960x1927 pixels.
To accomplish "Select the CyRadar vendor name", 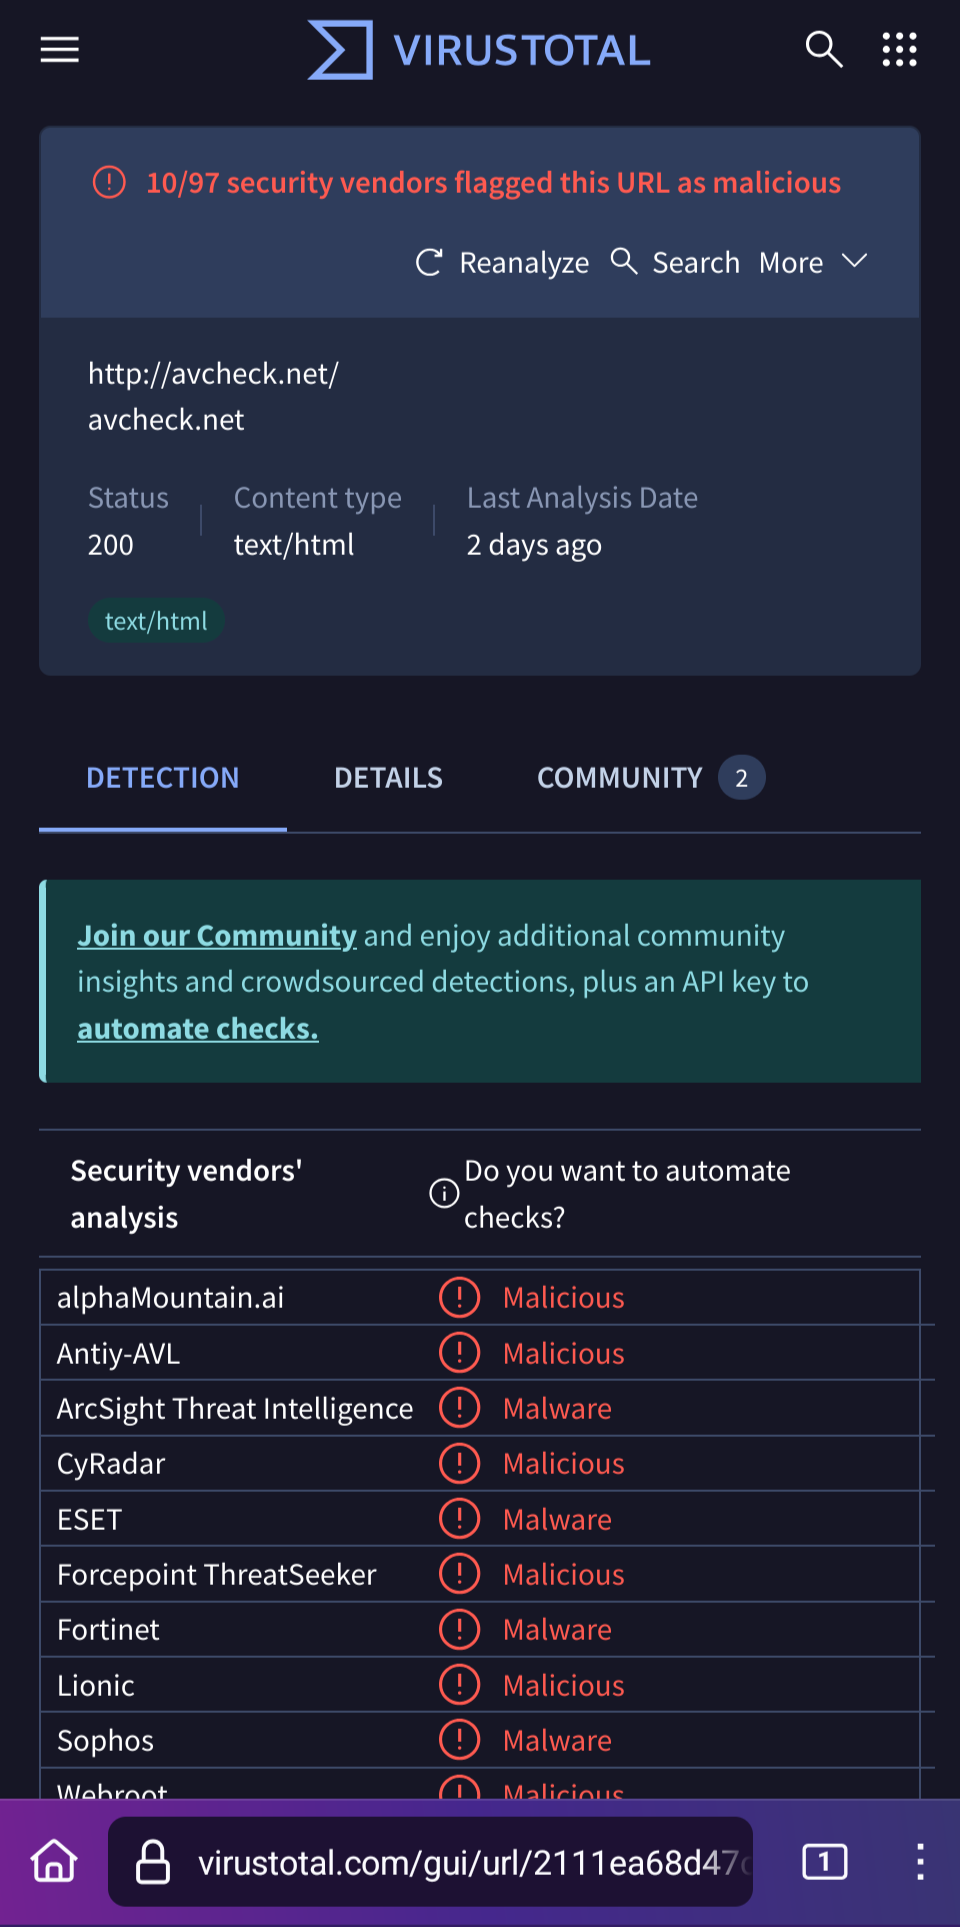I will click(111, 1464).
